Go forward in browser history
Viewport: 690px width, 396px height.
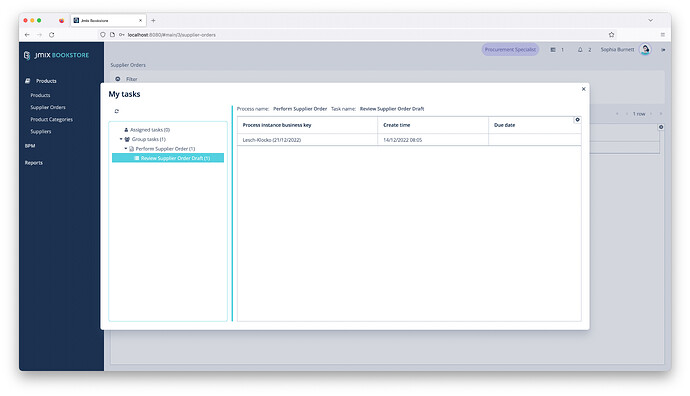pos(39,35)
